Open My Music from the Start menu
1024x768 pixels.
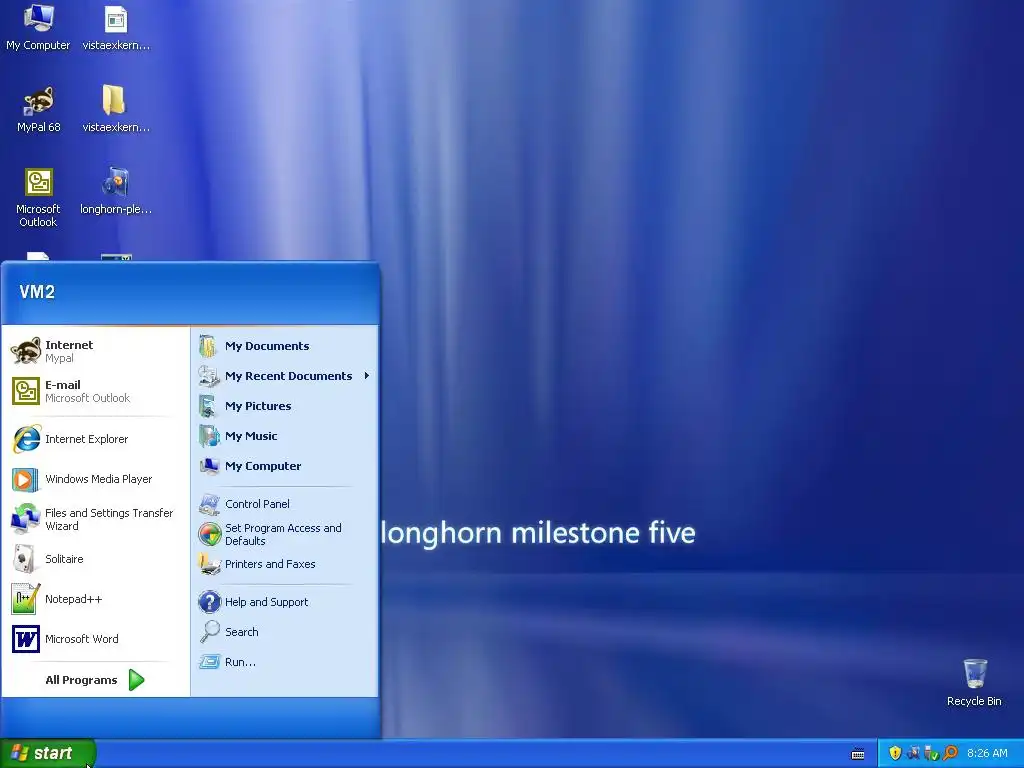tap(285, 436)
